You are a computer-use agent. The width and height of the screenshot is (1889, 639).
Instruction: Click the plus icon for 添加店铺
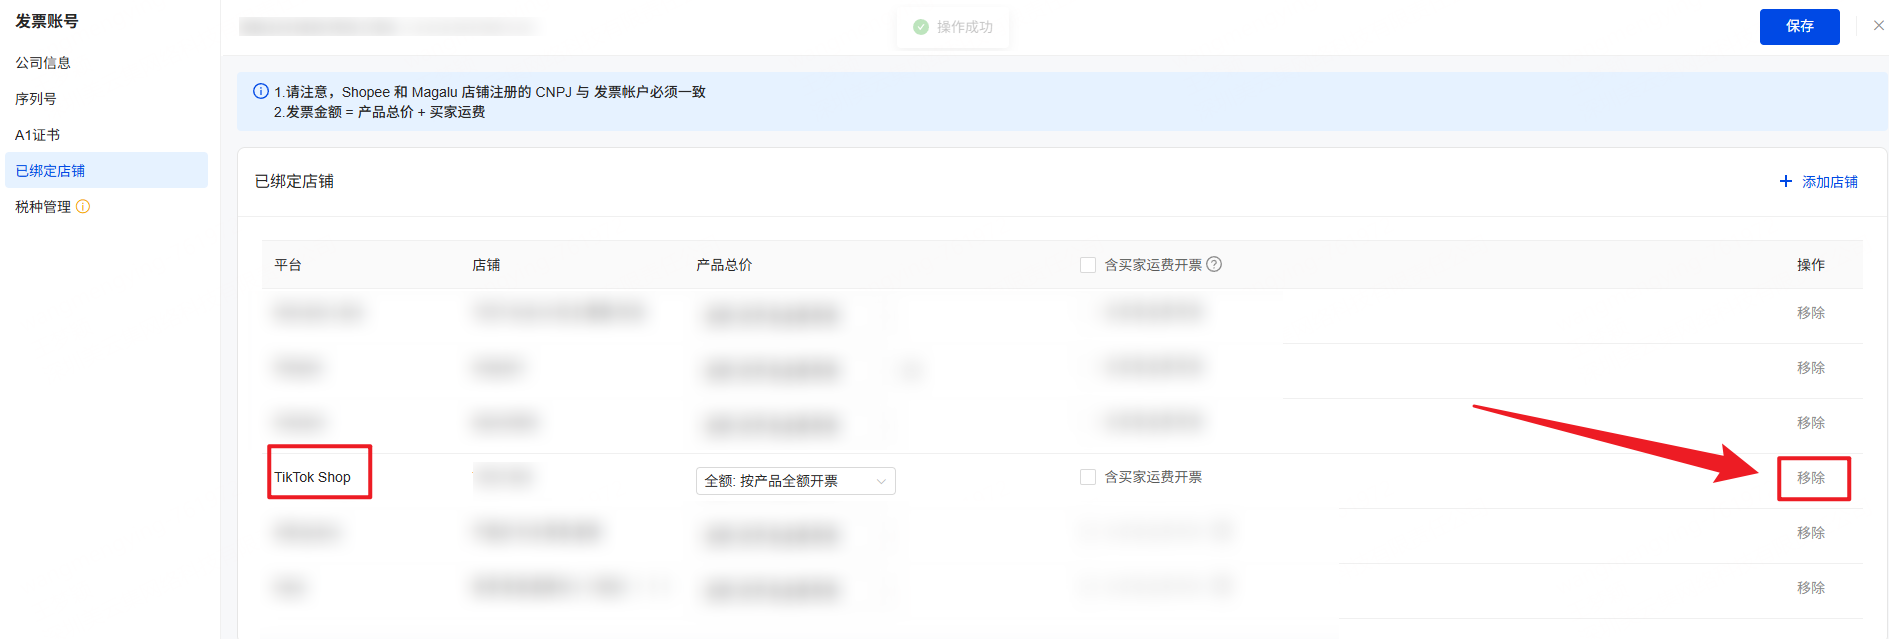(x=1786, y=181)
